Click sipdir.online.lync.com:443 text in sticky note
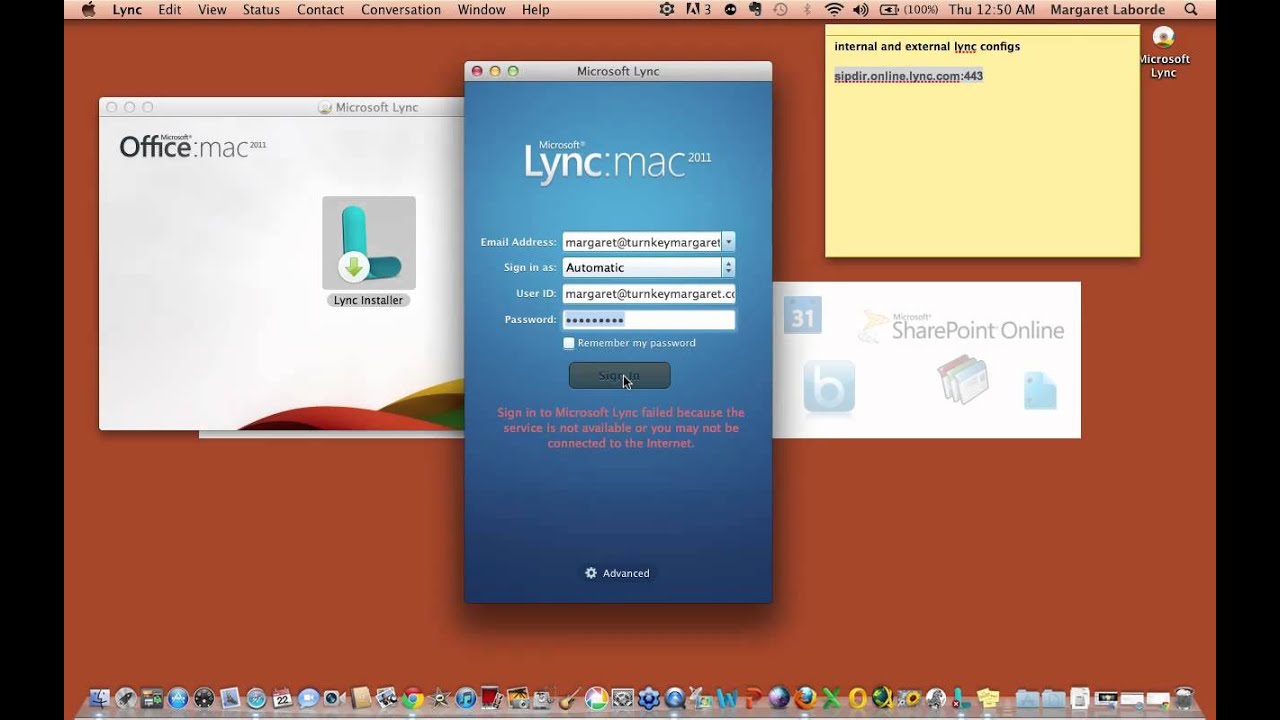This screenshot has width=1280, height=720. [x=908, y=76]
